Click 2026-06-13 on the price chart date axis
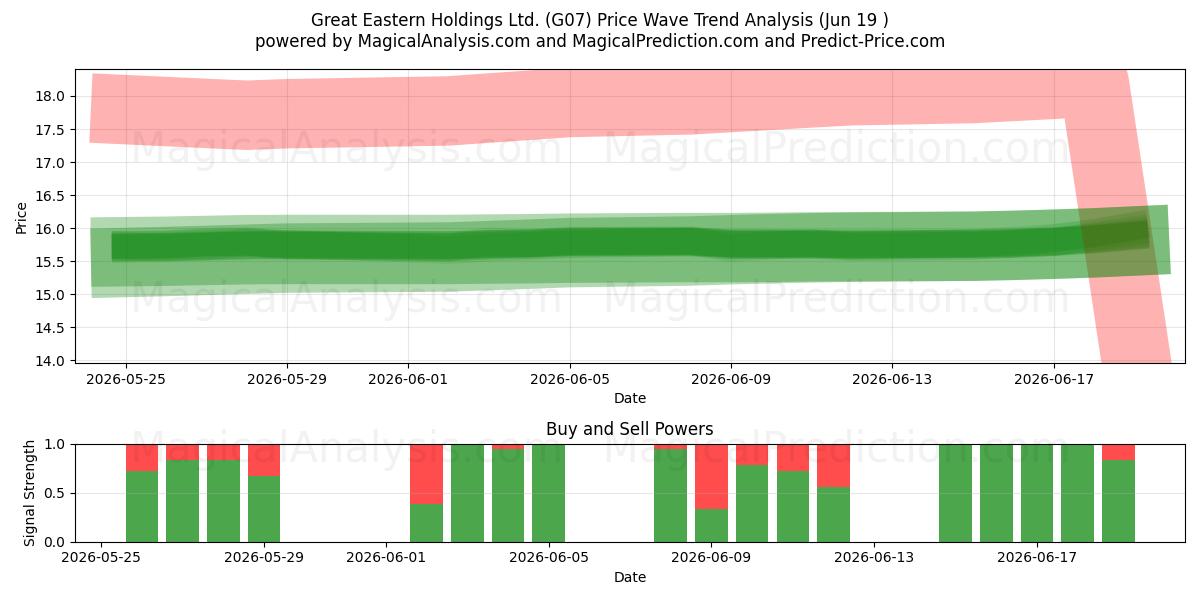1200x600 pixels. point(893,380)
